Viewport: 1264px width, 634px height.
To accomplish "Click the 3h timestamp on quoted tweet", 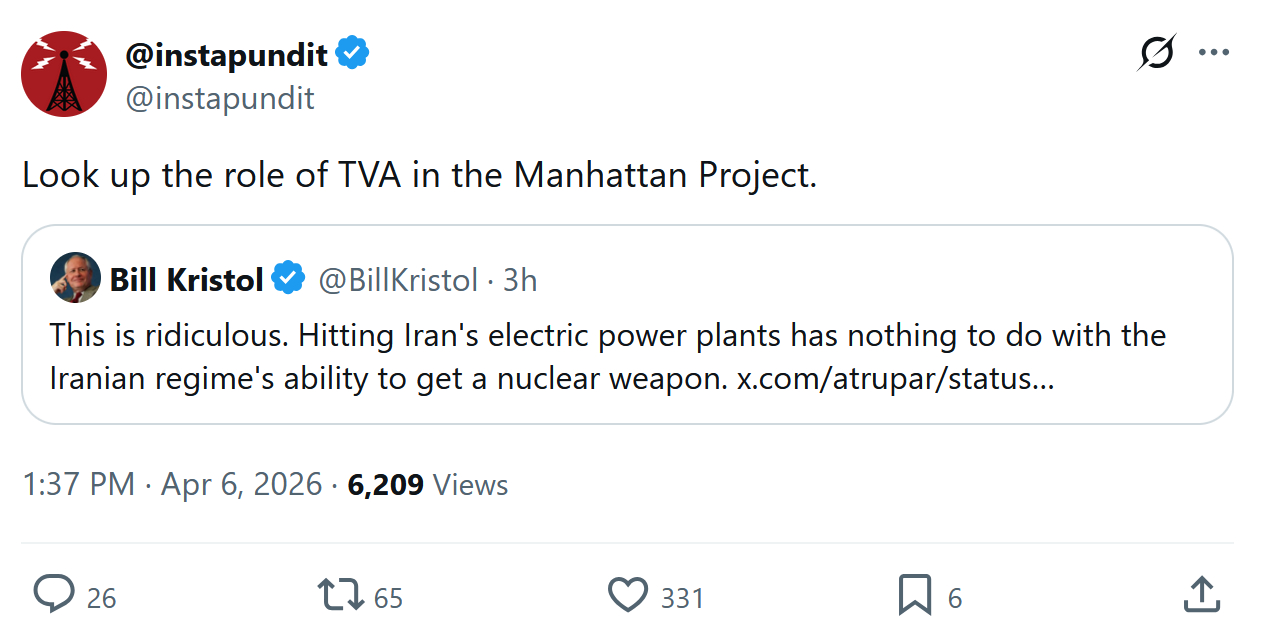I will point(520,281).
